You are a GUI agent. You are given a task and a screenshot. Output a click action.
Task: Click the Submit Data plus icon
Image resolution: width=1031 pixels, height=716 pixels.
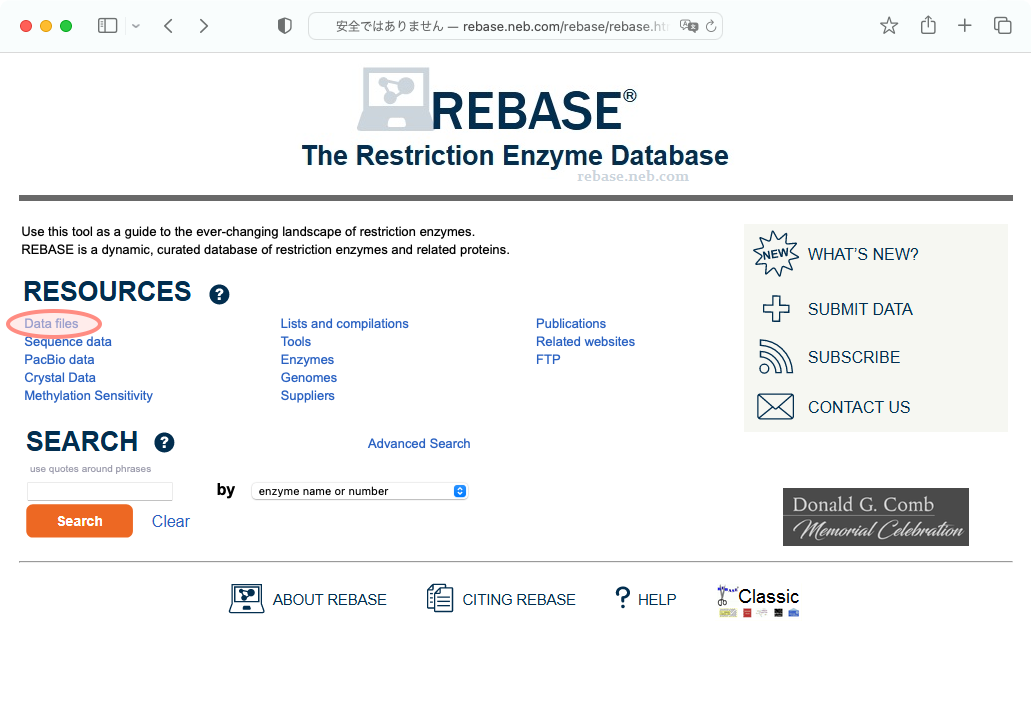[x=776, y=308]
